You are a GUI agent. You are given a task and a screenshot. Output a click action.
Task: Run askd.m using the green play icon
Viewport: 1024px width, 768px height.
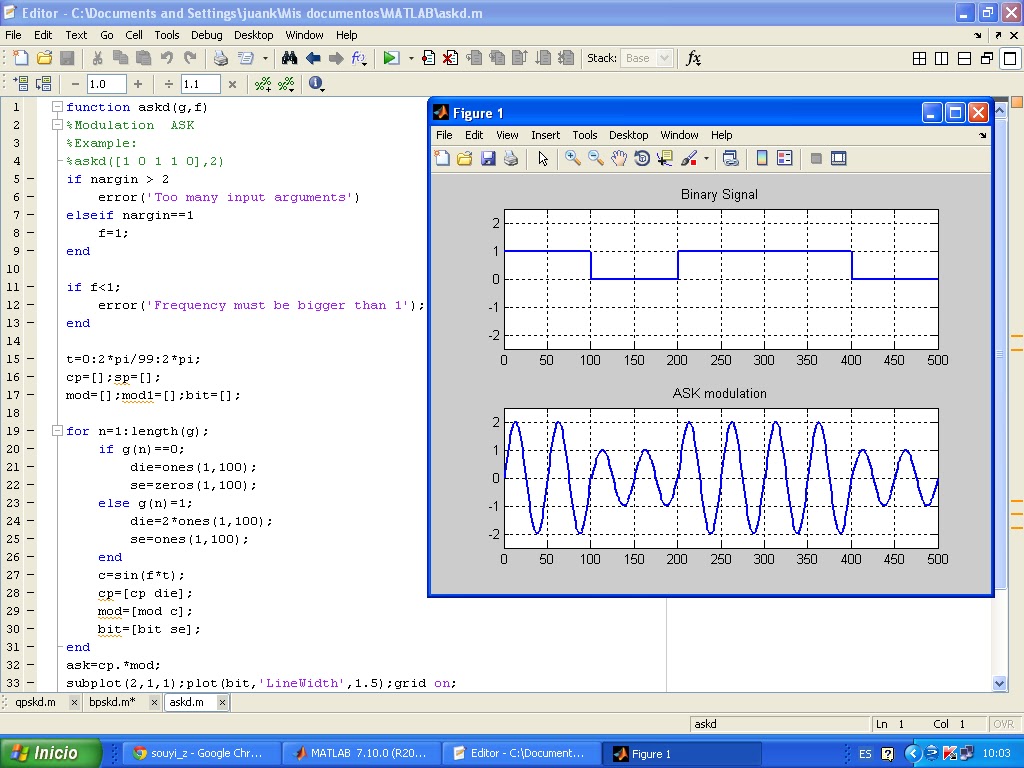(x=391, y=58)
